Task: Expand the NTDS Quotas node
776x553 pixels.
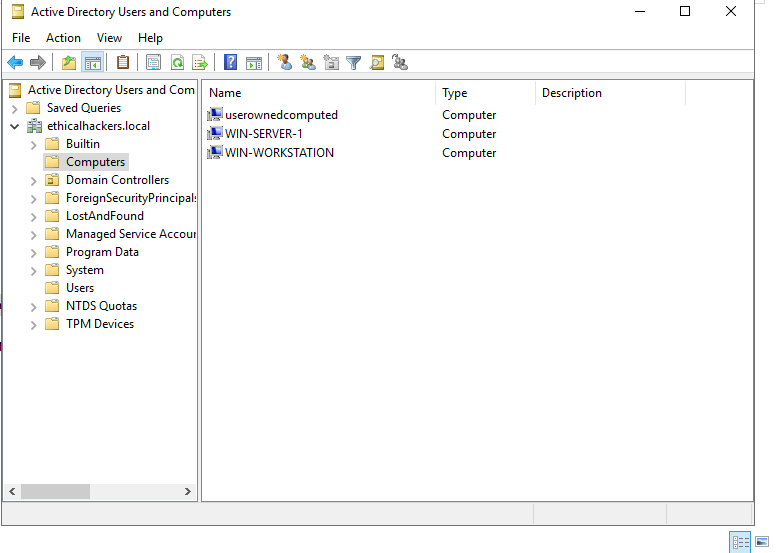Action: (33, 307)
